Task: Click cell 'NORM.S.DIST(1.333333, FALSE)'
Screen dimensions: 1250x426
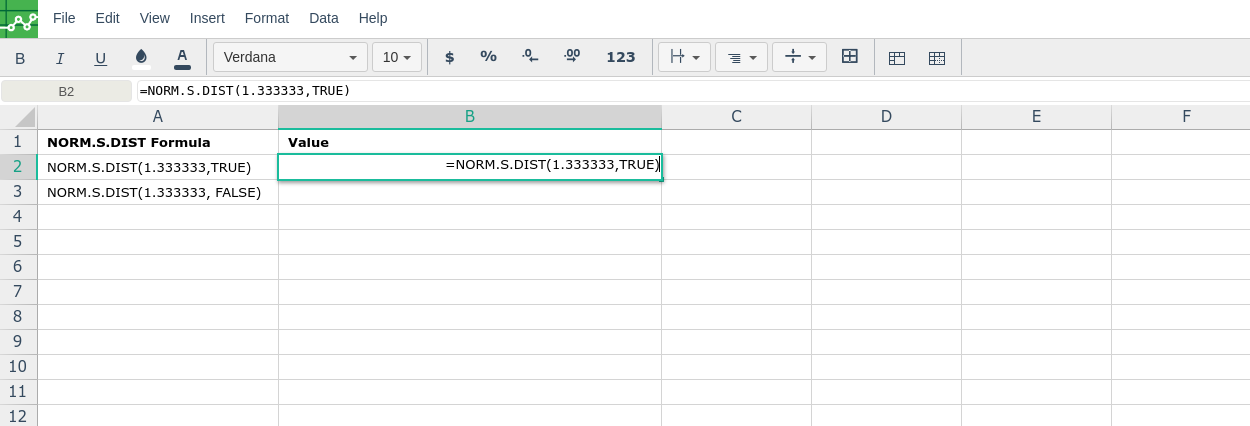Action: tap(158, 192)
